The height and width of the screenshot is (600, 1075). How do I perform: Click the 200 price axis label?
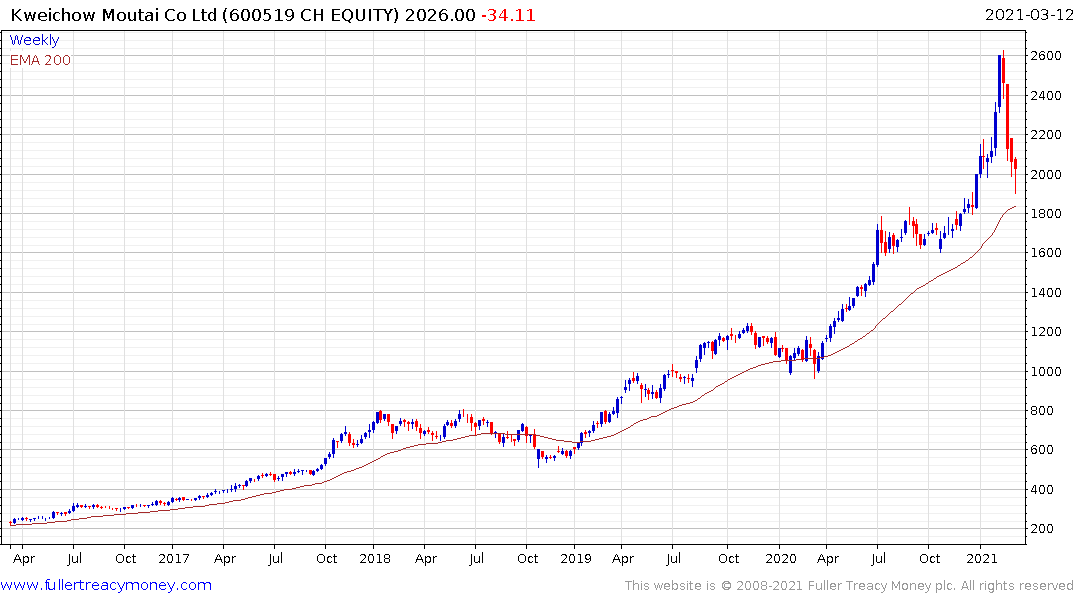(x=1042, y=529)
